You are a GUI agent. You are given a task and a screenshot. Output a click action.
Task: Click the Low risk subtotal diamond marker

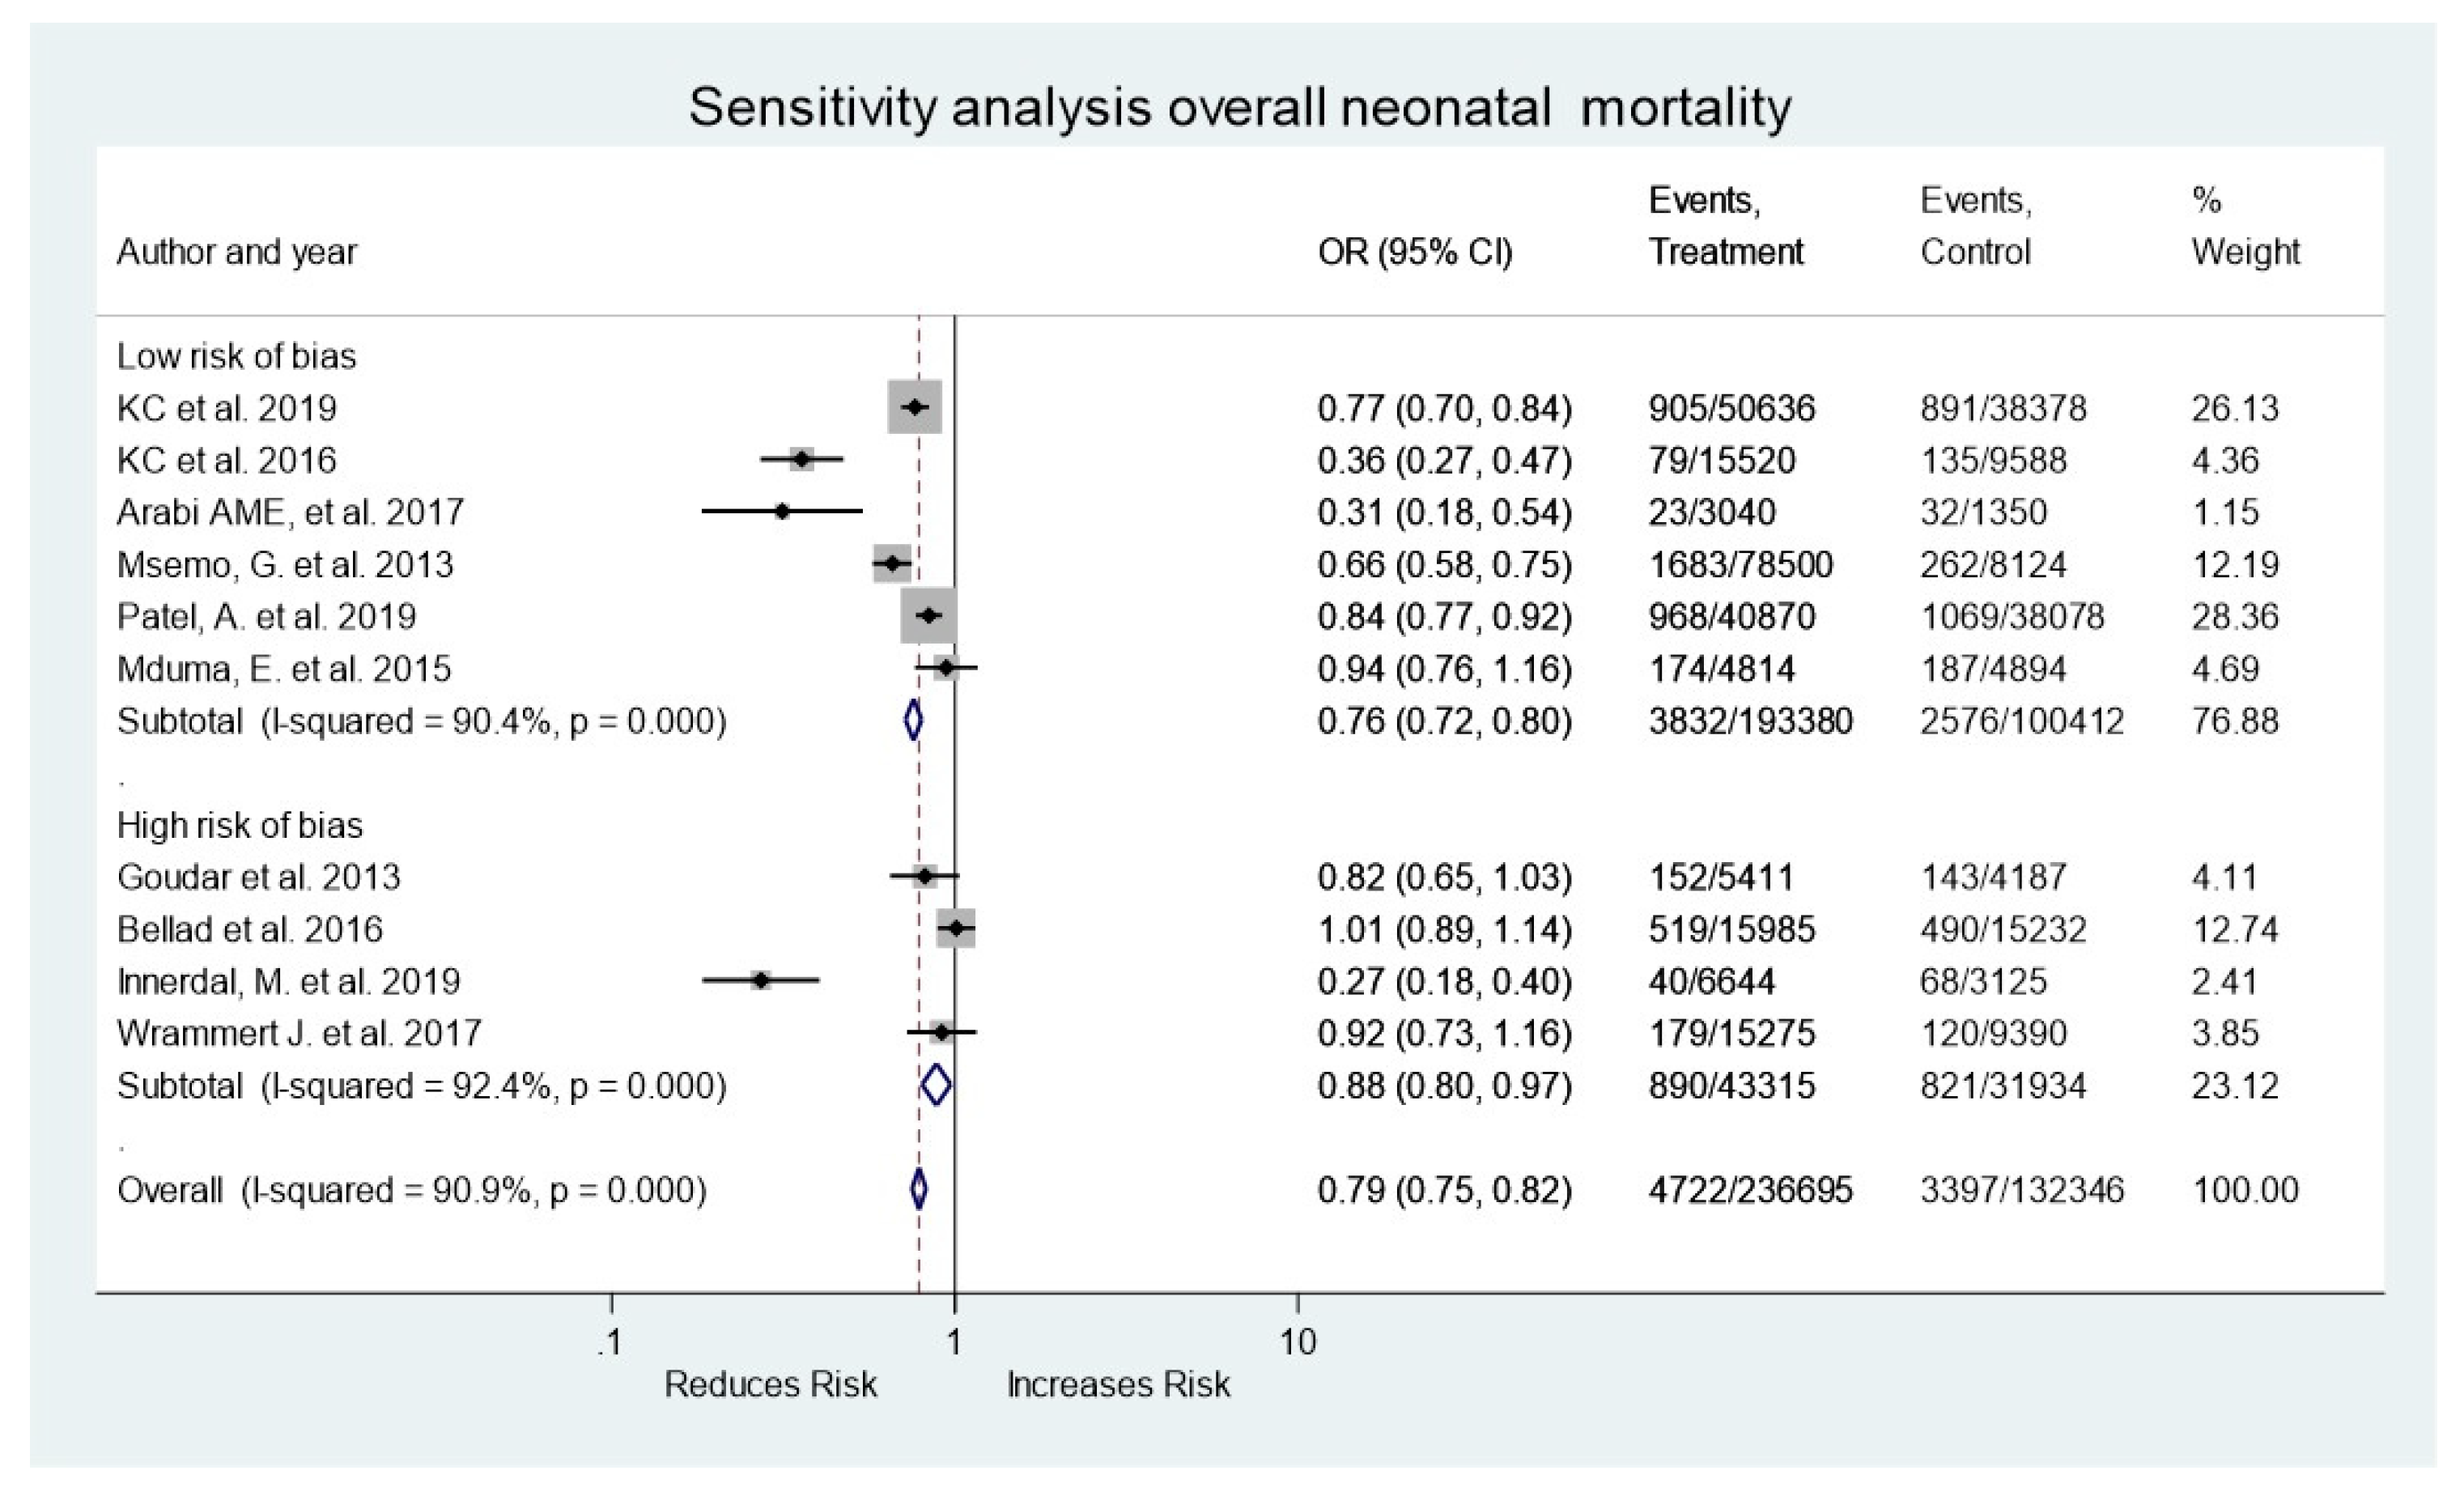tap(913, 720)
